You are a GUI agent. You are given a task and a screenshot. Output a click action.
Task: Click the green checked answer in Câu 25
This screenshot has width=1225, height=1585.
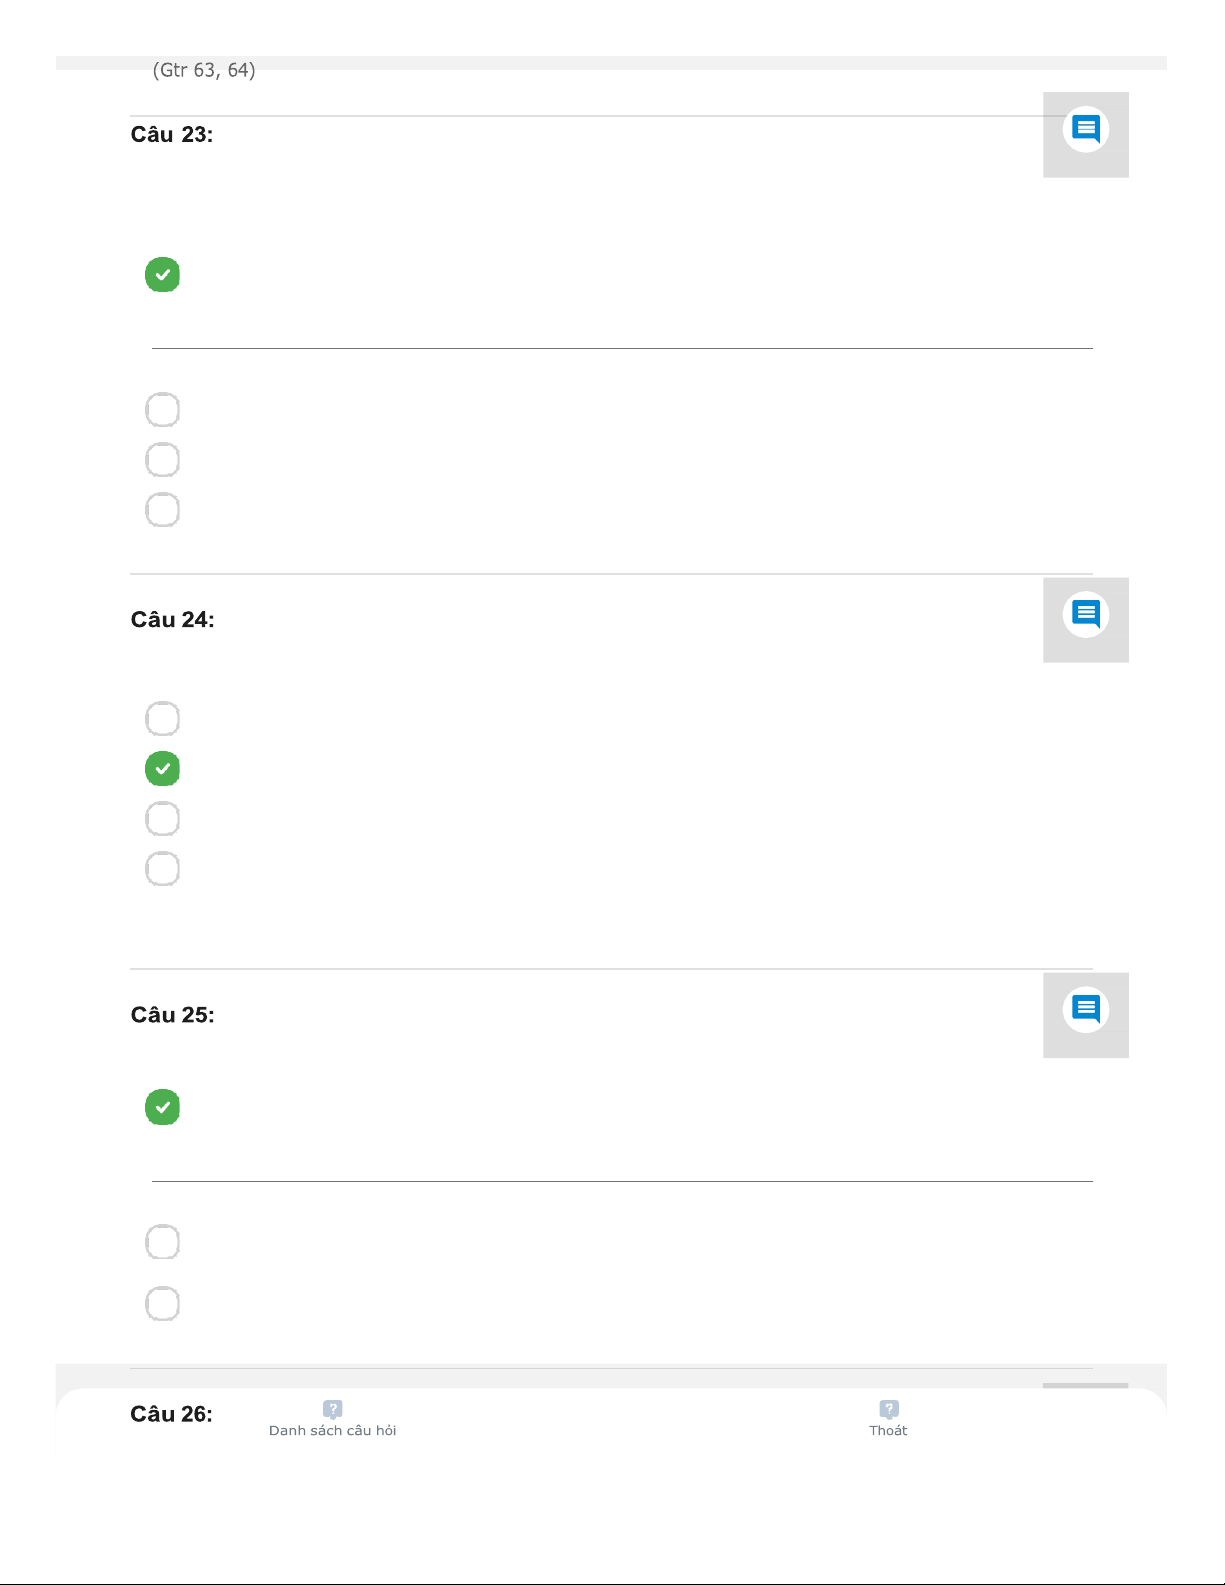[162, 1107]
